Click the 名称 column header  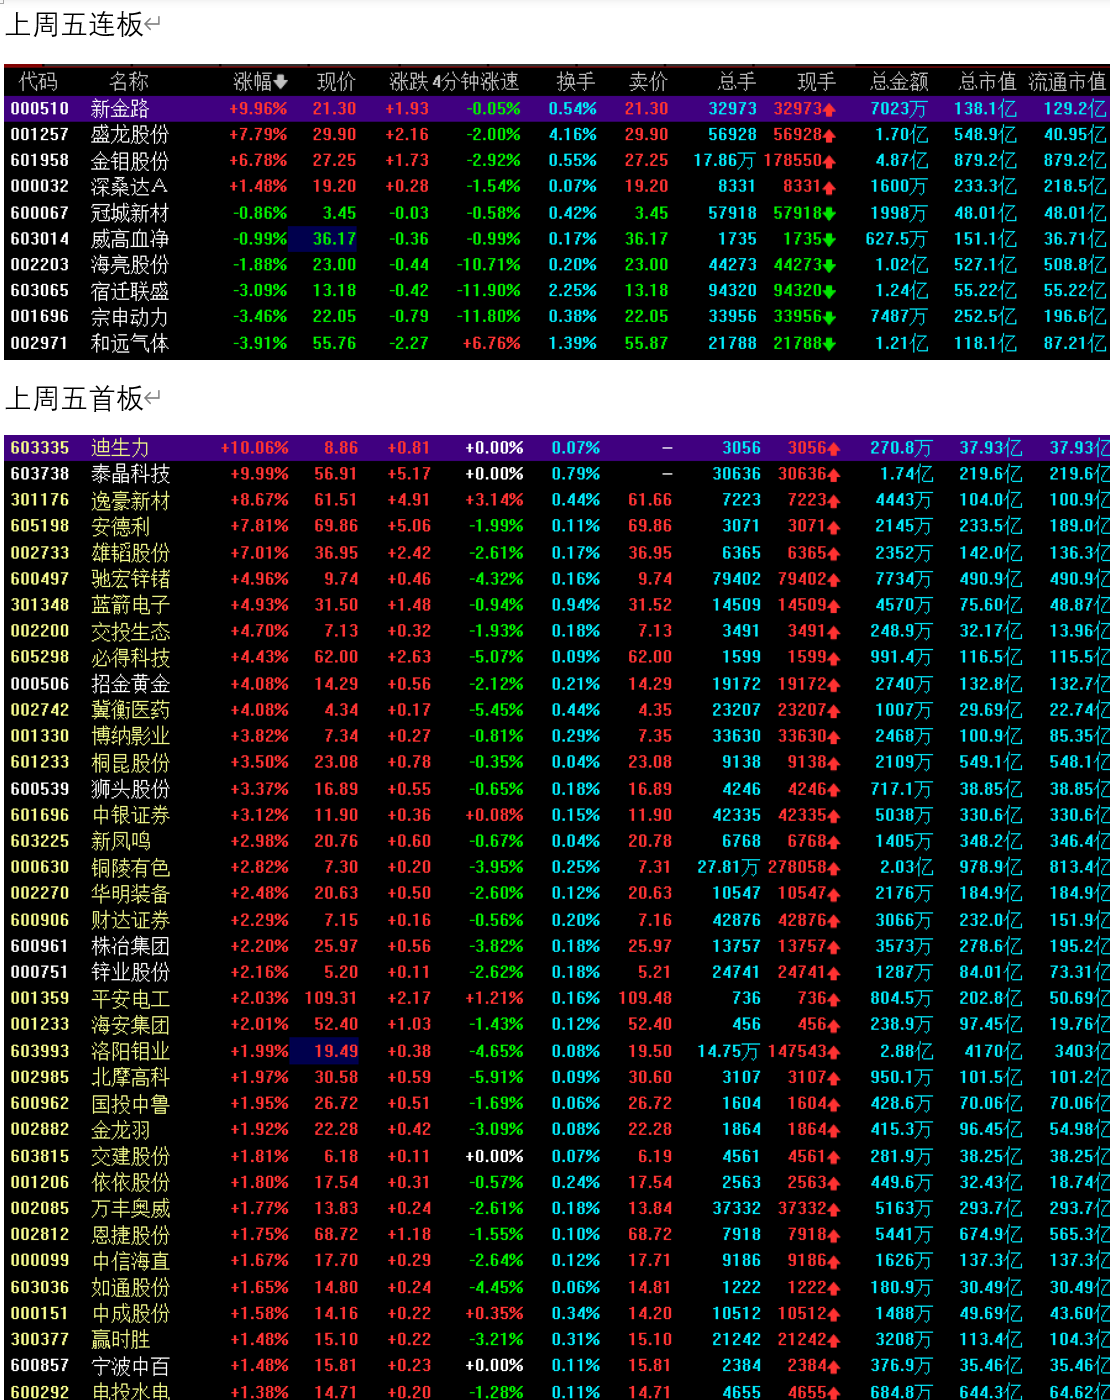click(x=129, y=82)
